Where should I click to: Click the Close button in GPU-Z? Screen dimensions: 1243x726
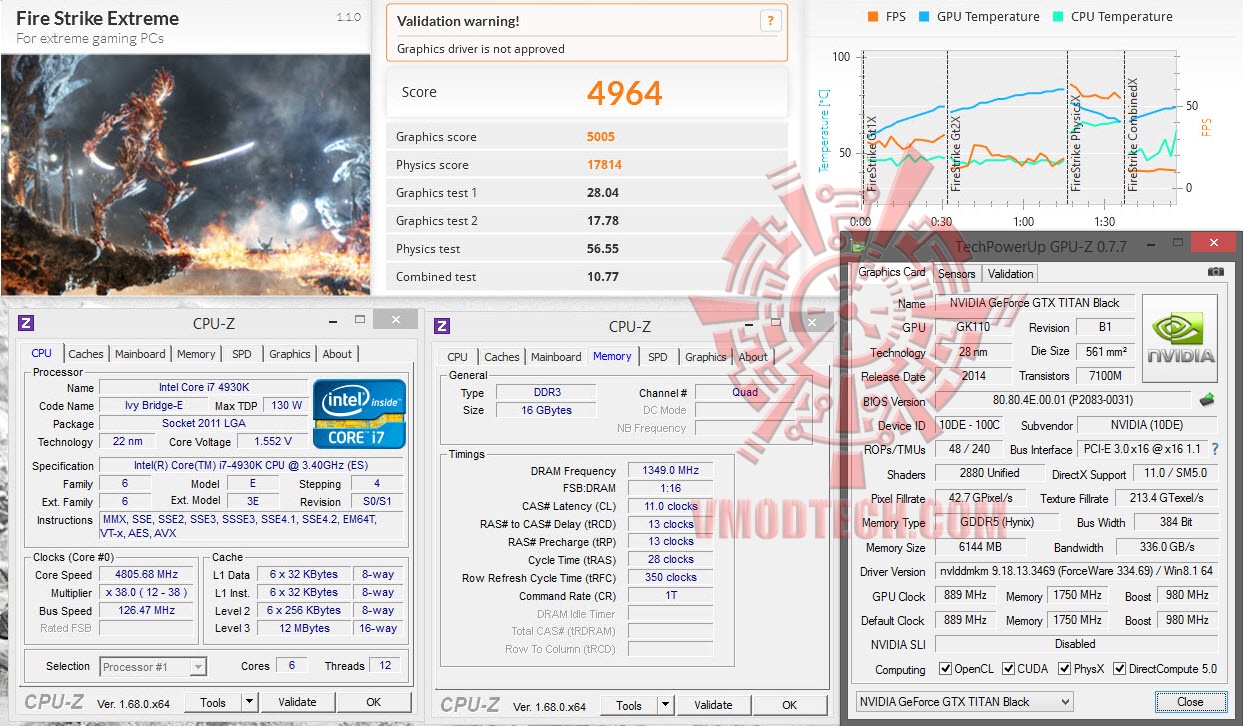(1190, 701)
